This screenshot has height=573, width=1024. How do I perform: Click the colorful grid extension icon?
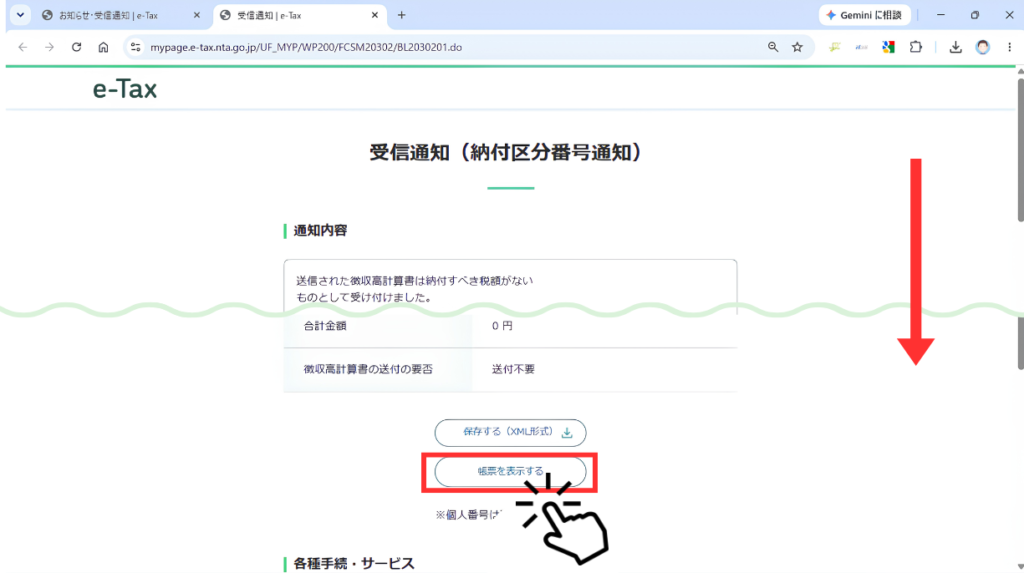888,47
